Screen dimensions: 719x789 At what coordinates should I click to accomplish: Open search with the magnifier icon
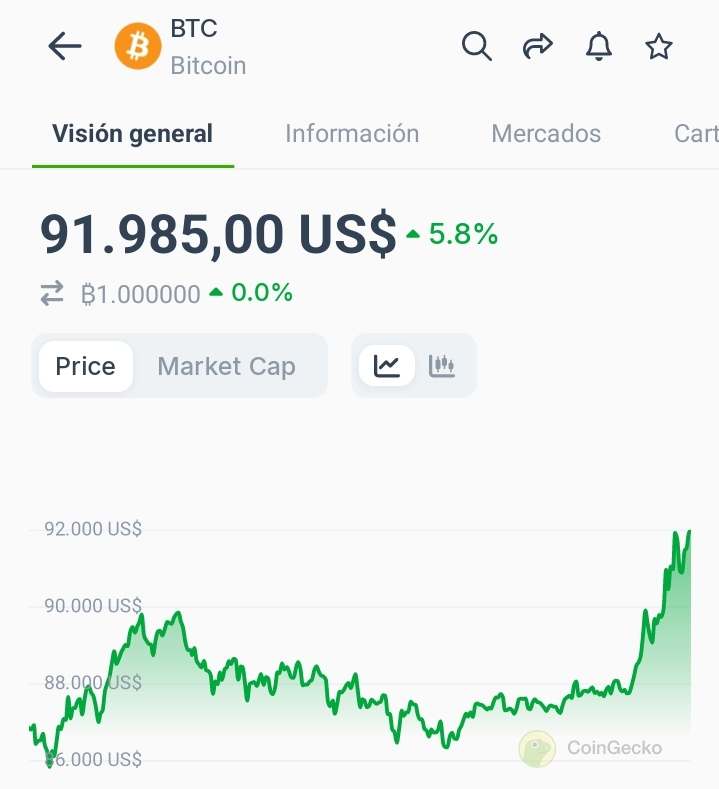[476, 46]
